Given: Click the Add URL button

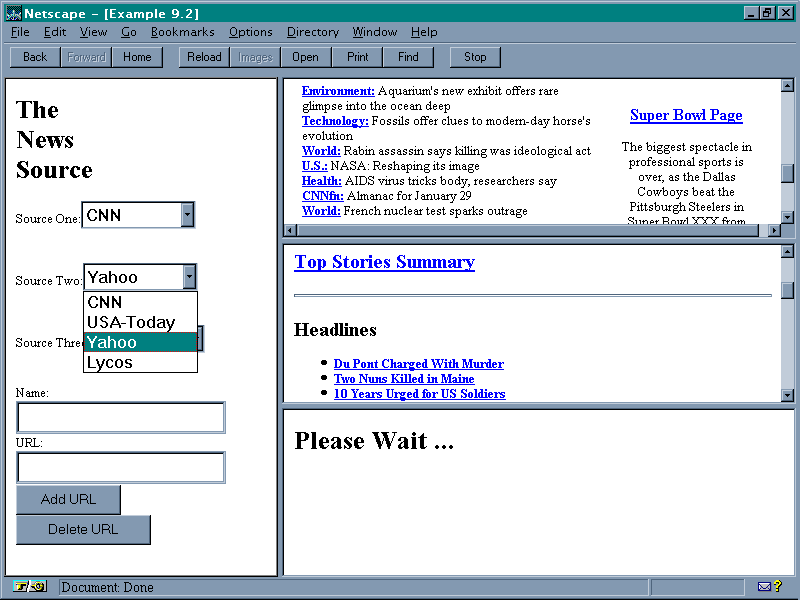Looking at the screenshot, I should pos(68,500).
